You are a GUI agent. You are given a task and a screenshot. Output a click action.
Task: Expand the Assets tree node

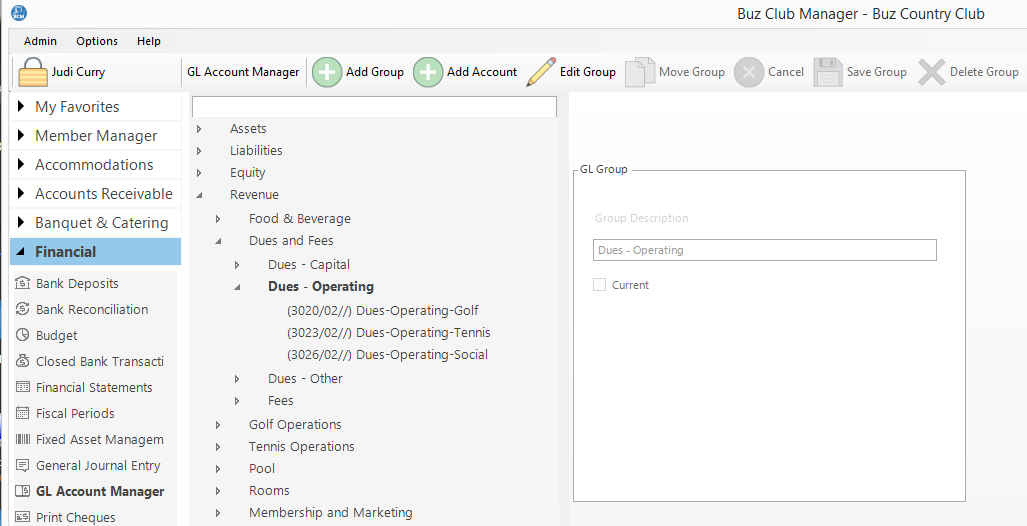click(199, 129)
